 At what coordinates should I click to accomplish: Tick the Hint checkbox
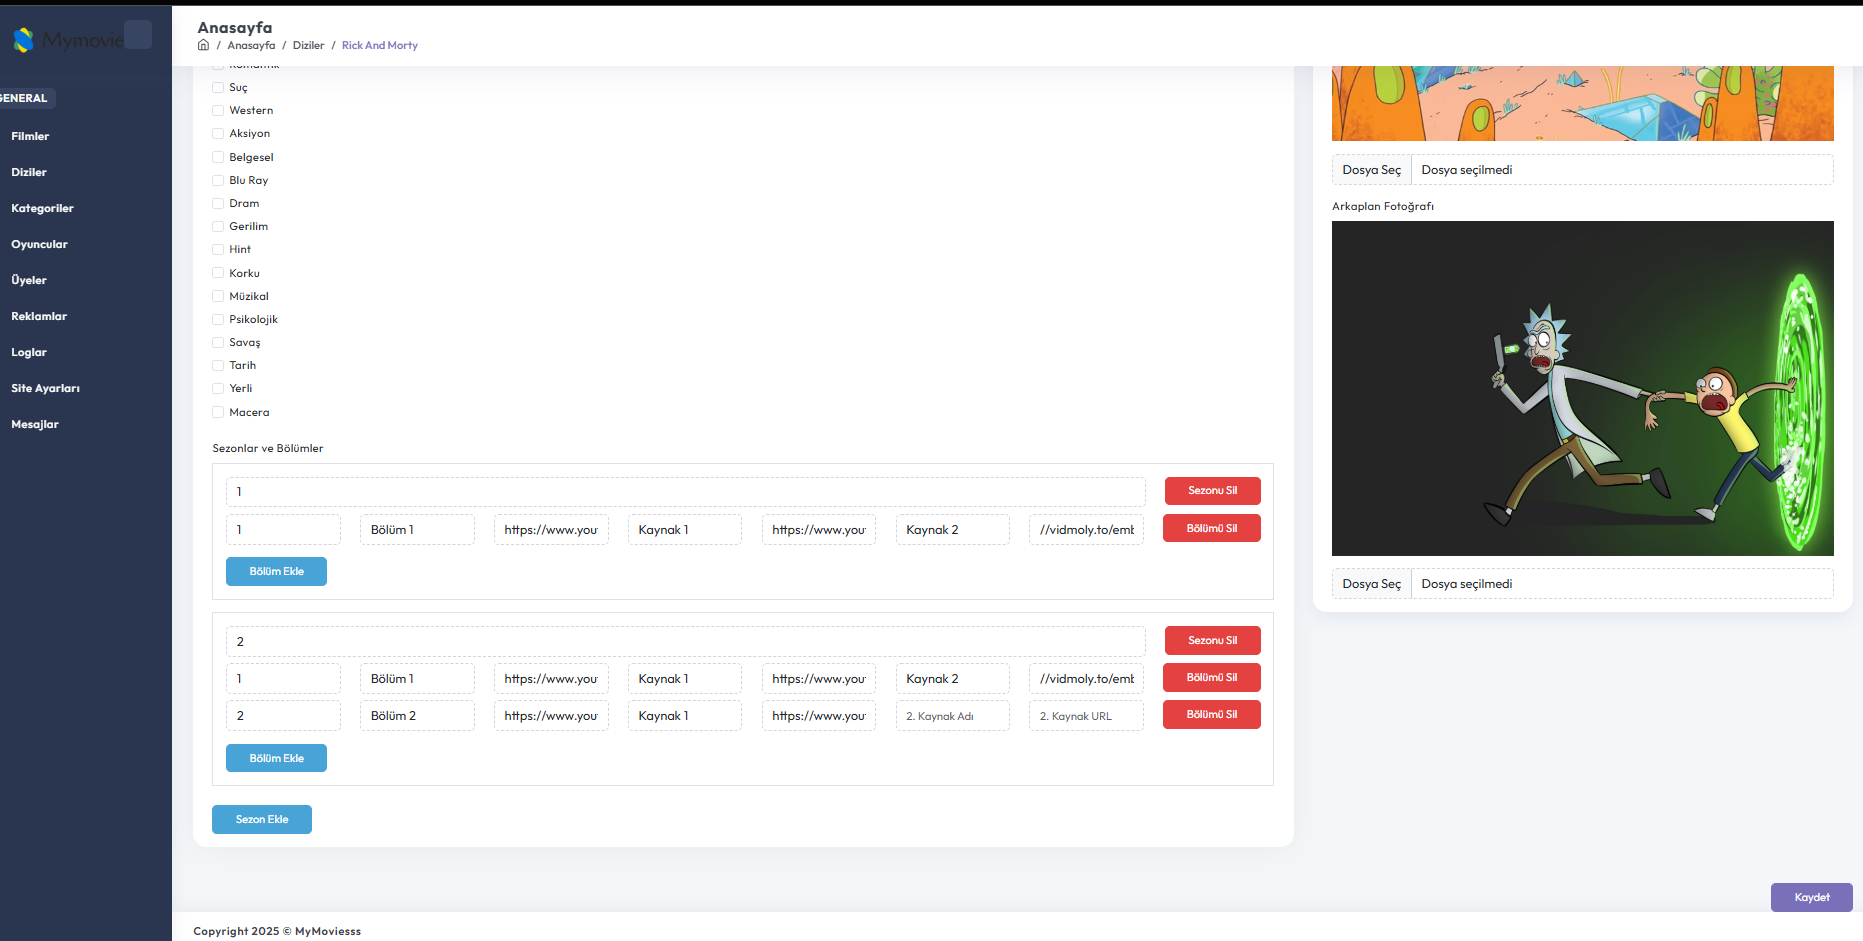(218, 249)
